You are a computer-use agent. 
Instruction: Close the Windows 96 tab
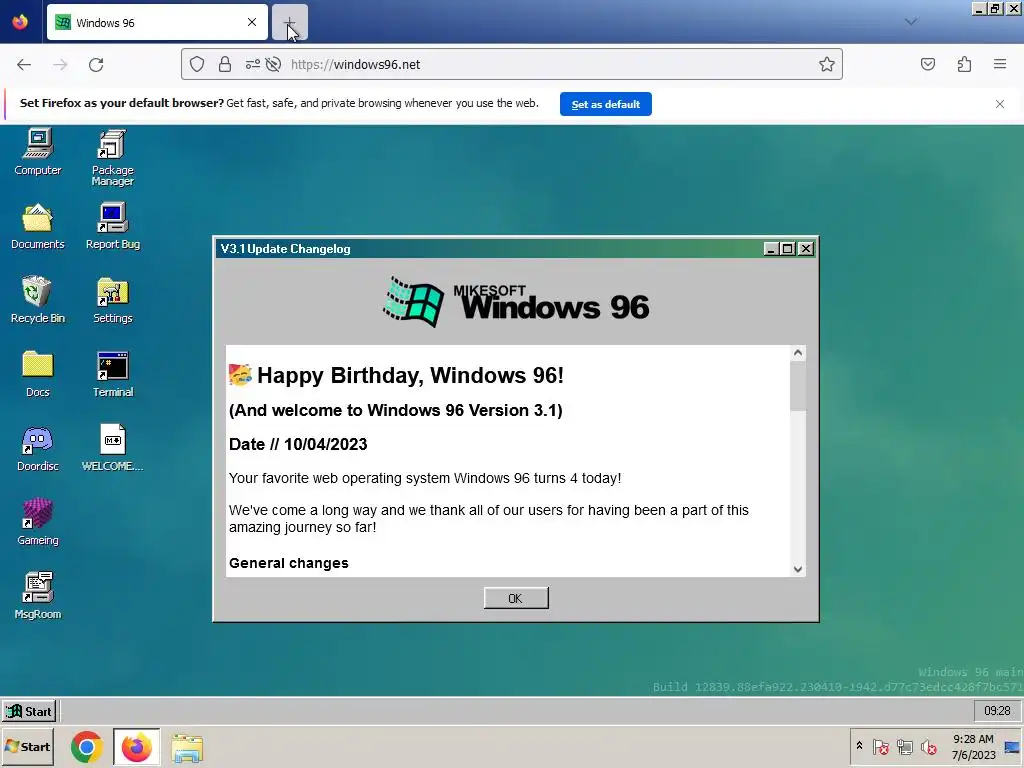tap(252, 22)
